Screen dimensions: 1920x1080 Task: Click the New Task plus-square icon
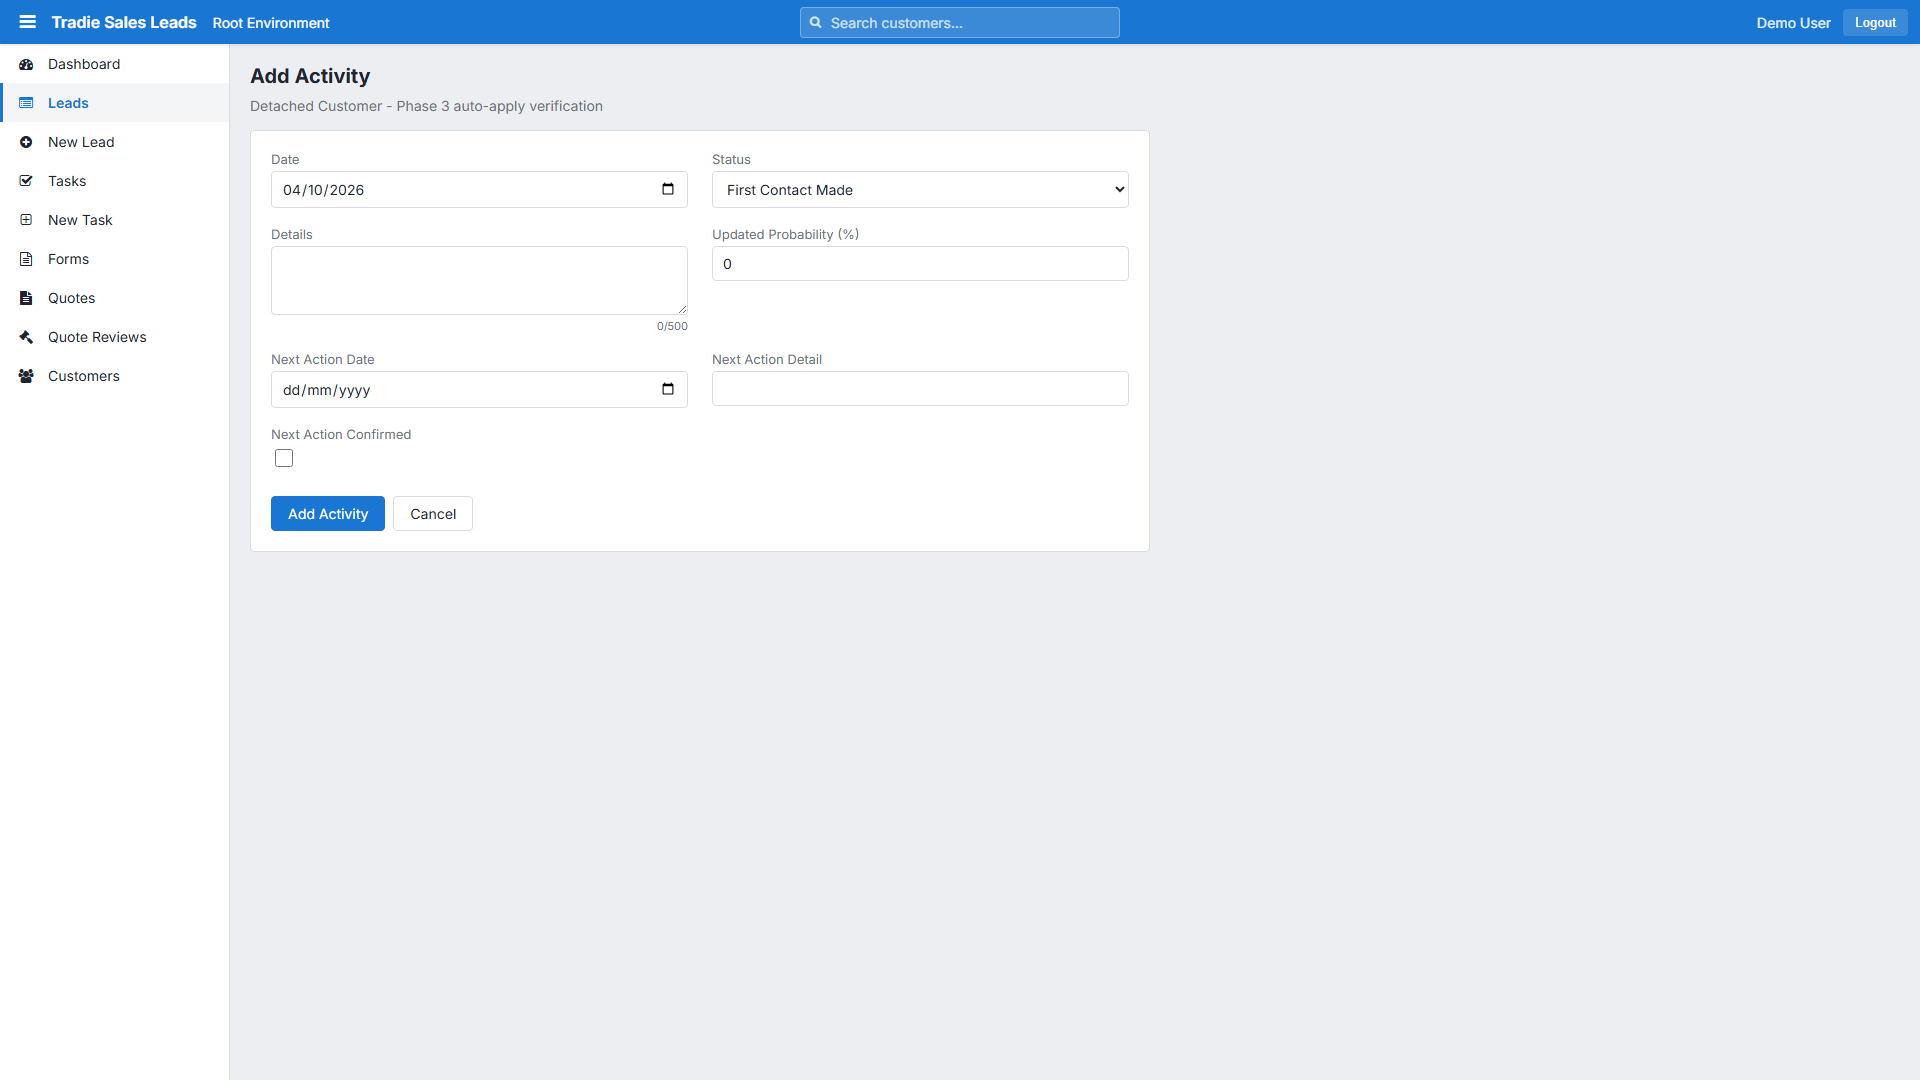26,220
